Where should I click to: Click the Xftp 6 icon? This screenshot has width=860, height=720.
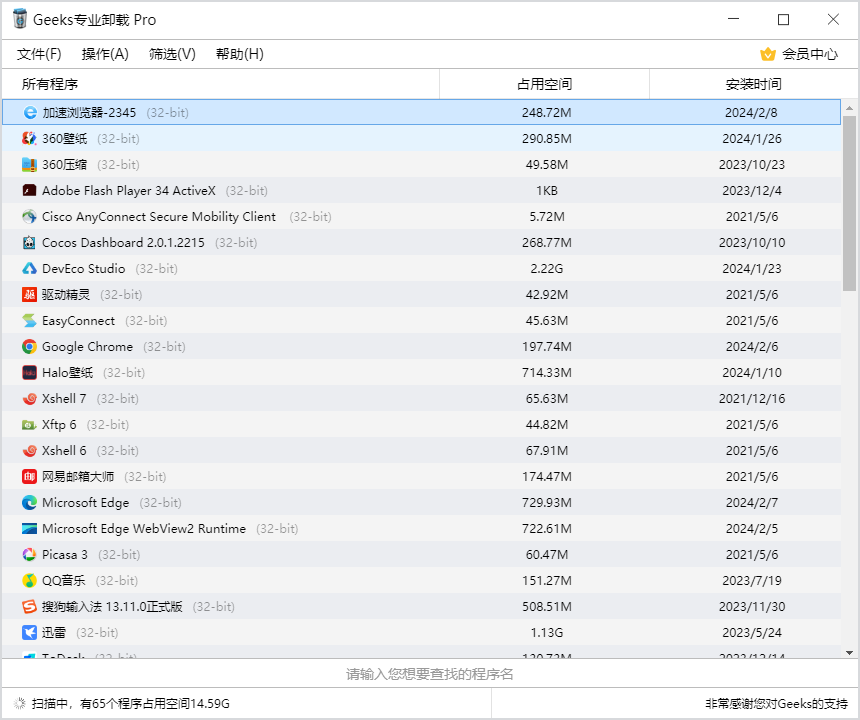tap(29, 424)
